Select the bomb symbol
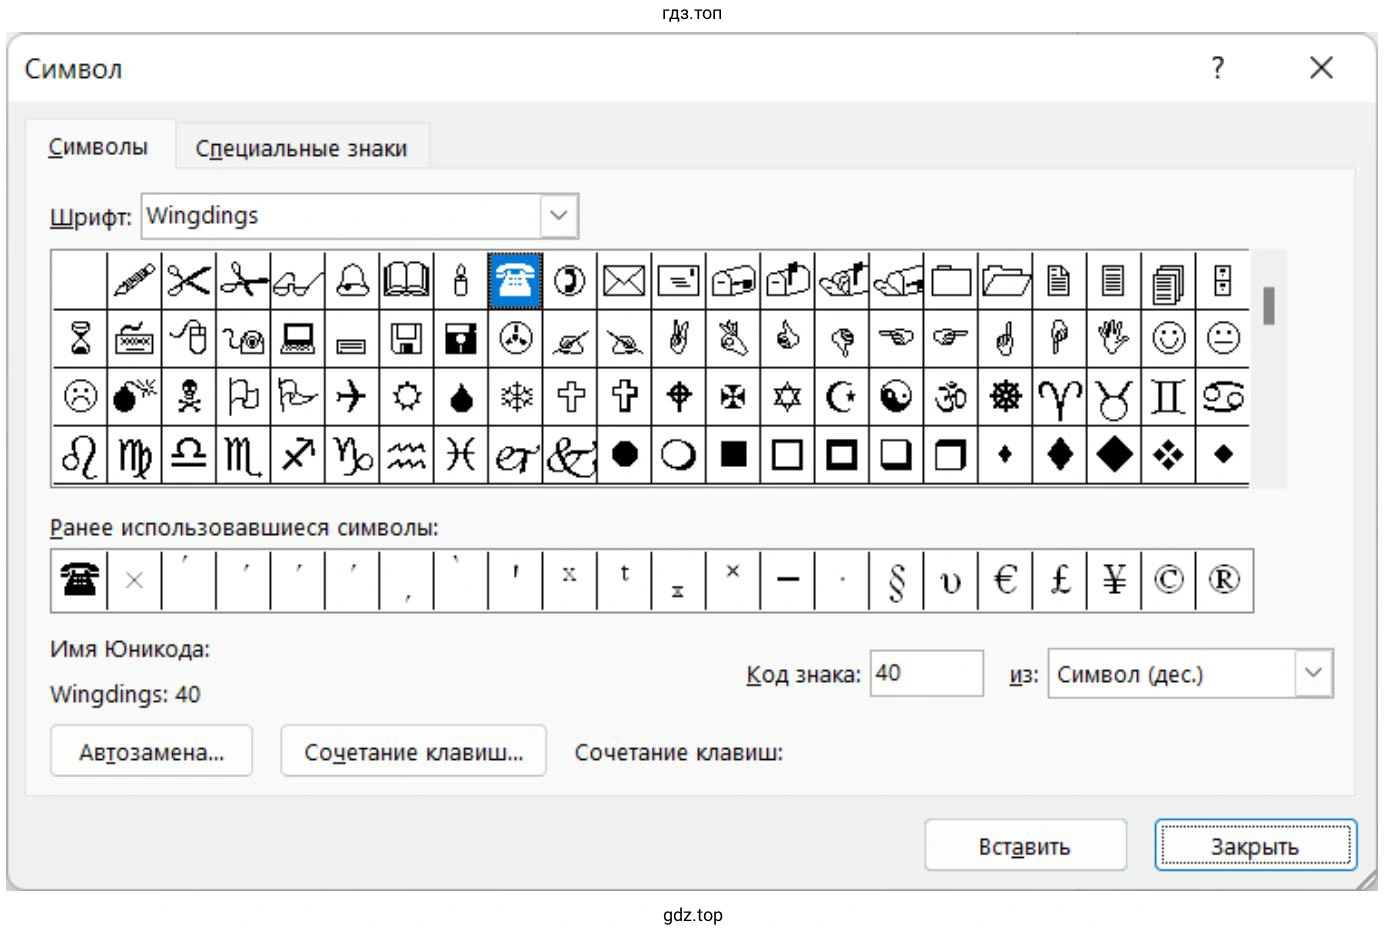1387x935 pixels. 134,397
